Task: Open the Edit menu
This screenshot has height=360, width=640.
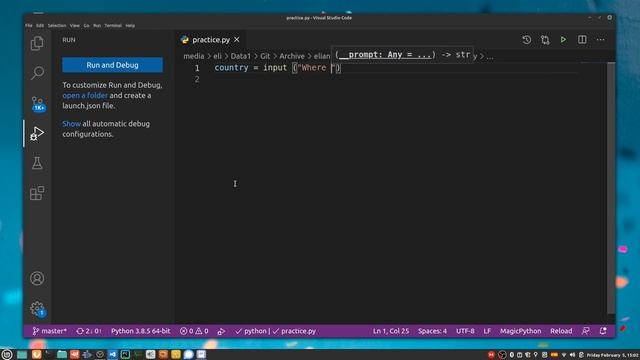Action: point(40,25)
